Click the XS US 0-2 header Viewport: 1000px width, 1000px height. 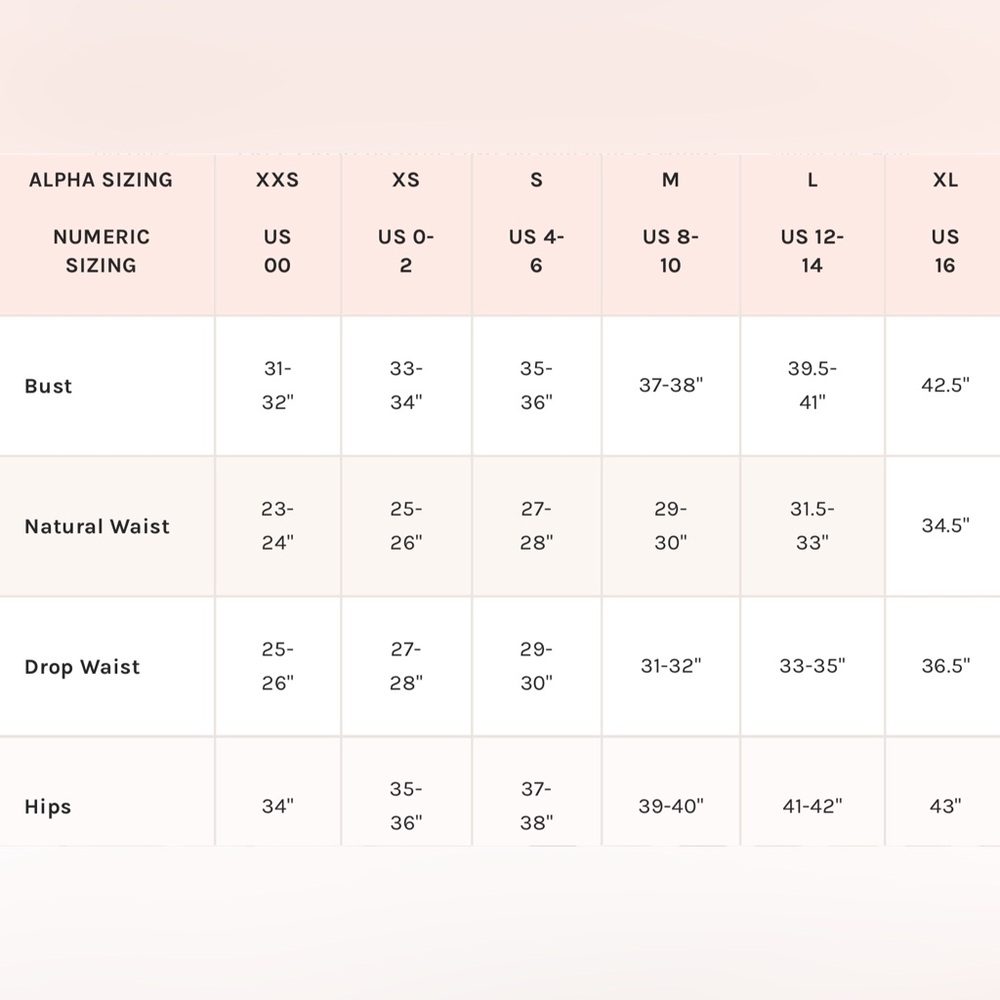(x=406, y=235)
